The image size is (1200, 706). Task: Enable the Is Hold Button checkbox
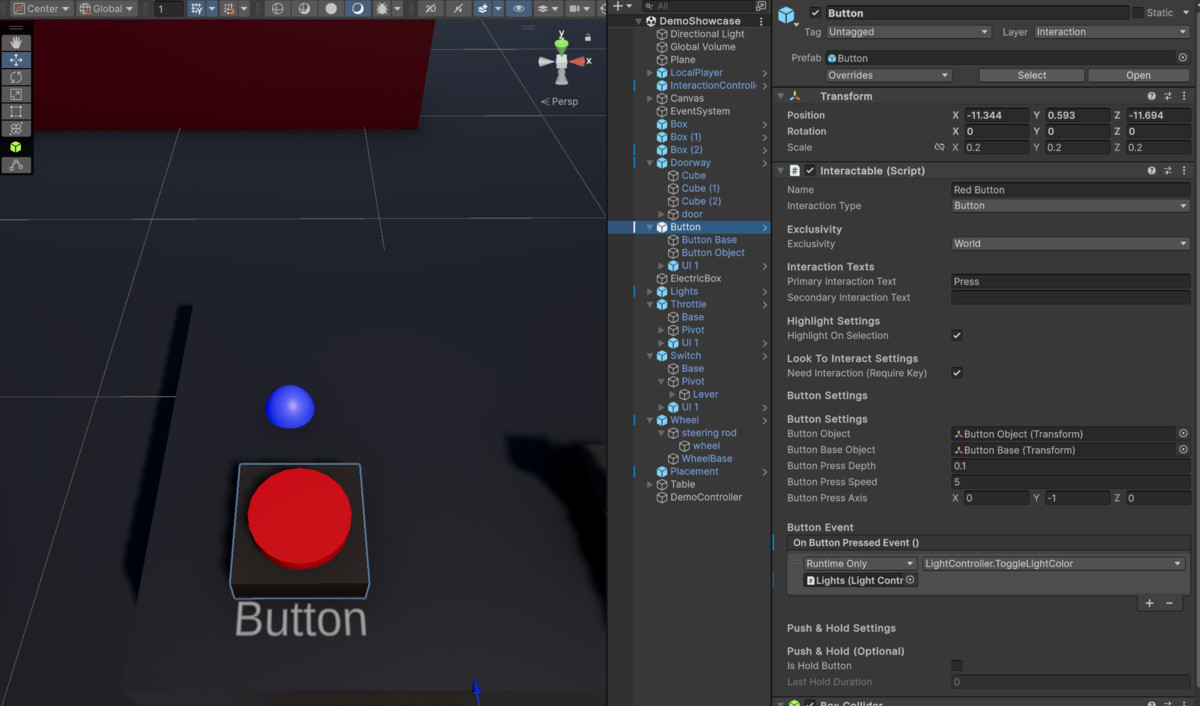957,665
